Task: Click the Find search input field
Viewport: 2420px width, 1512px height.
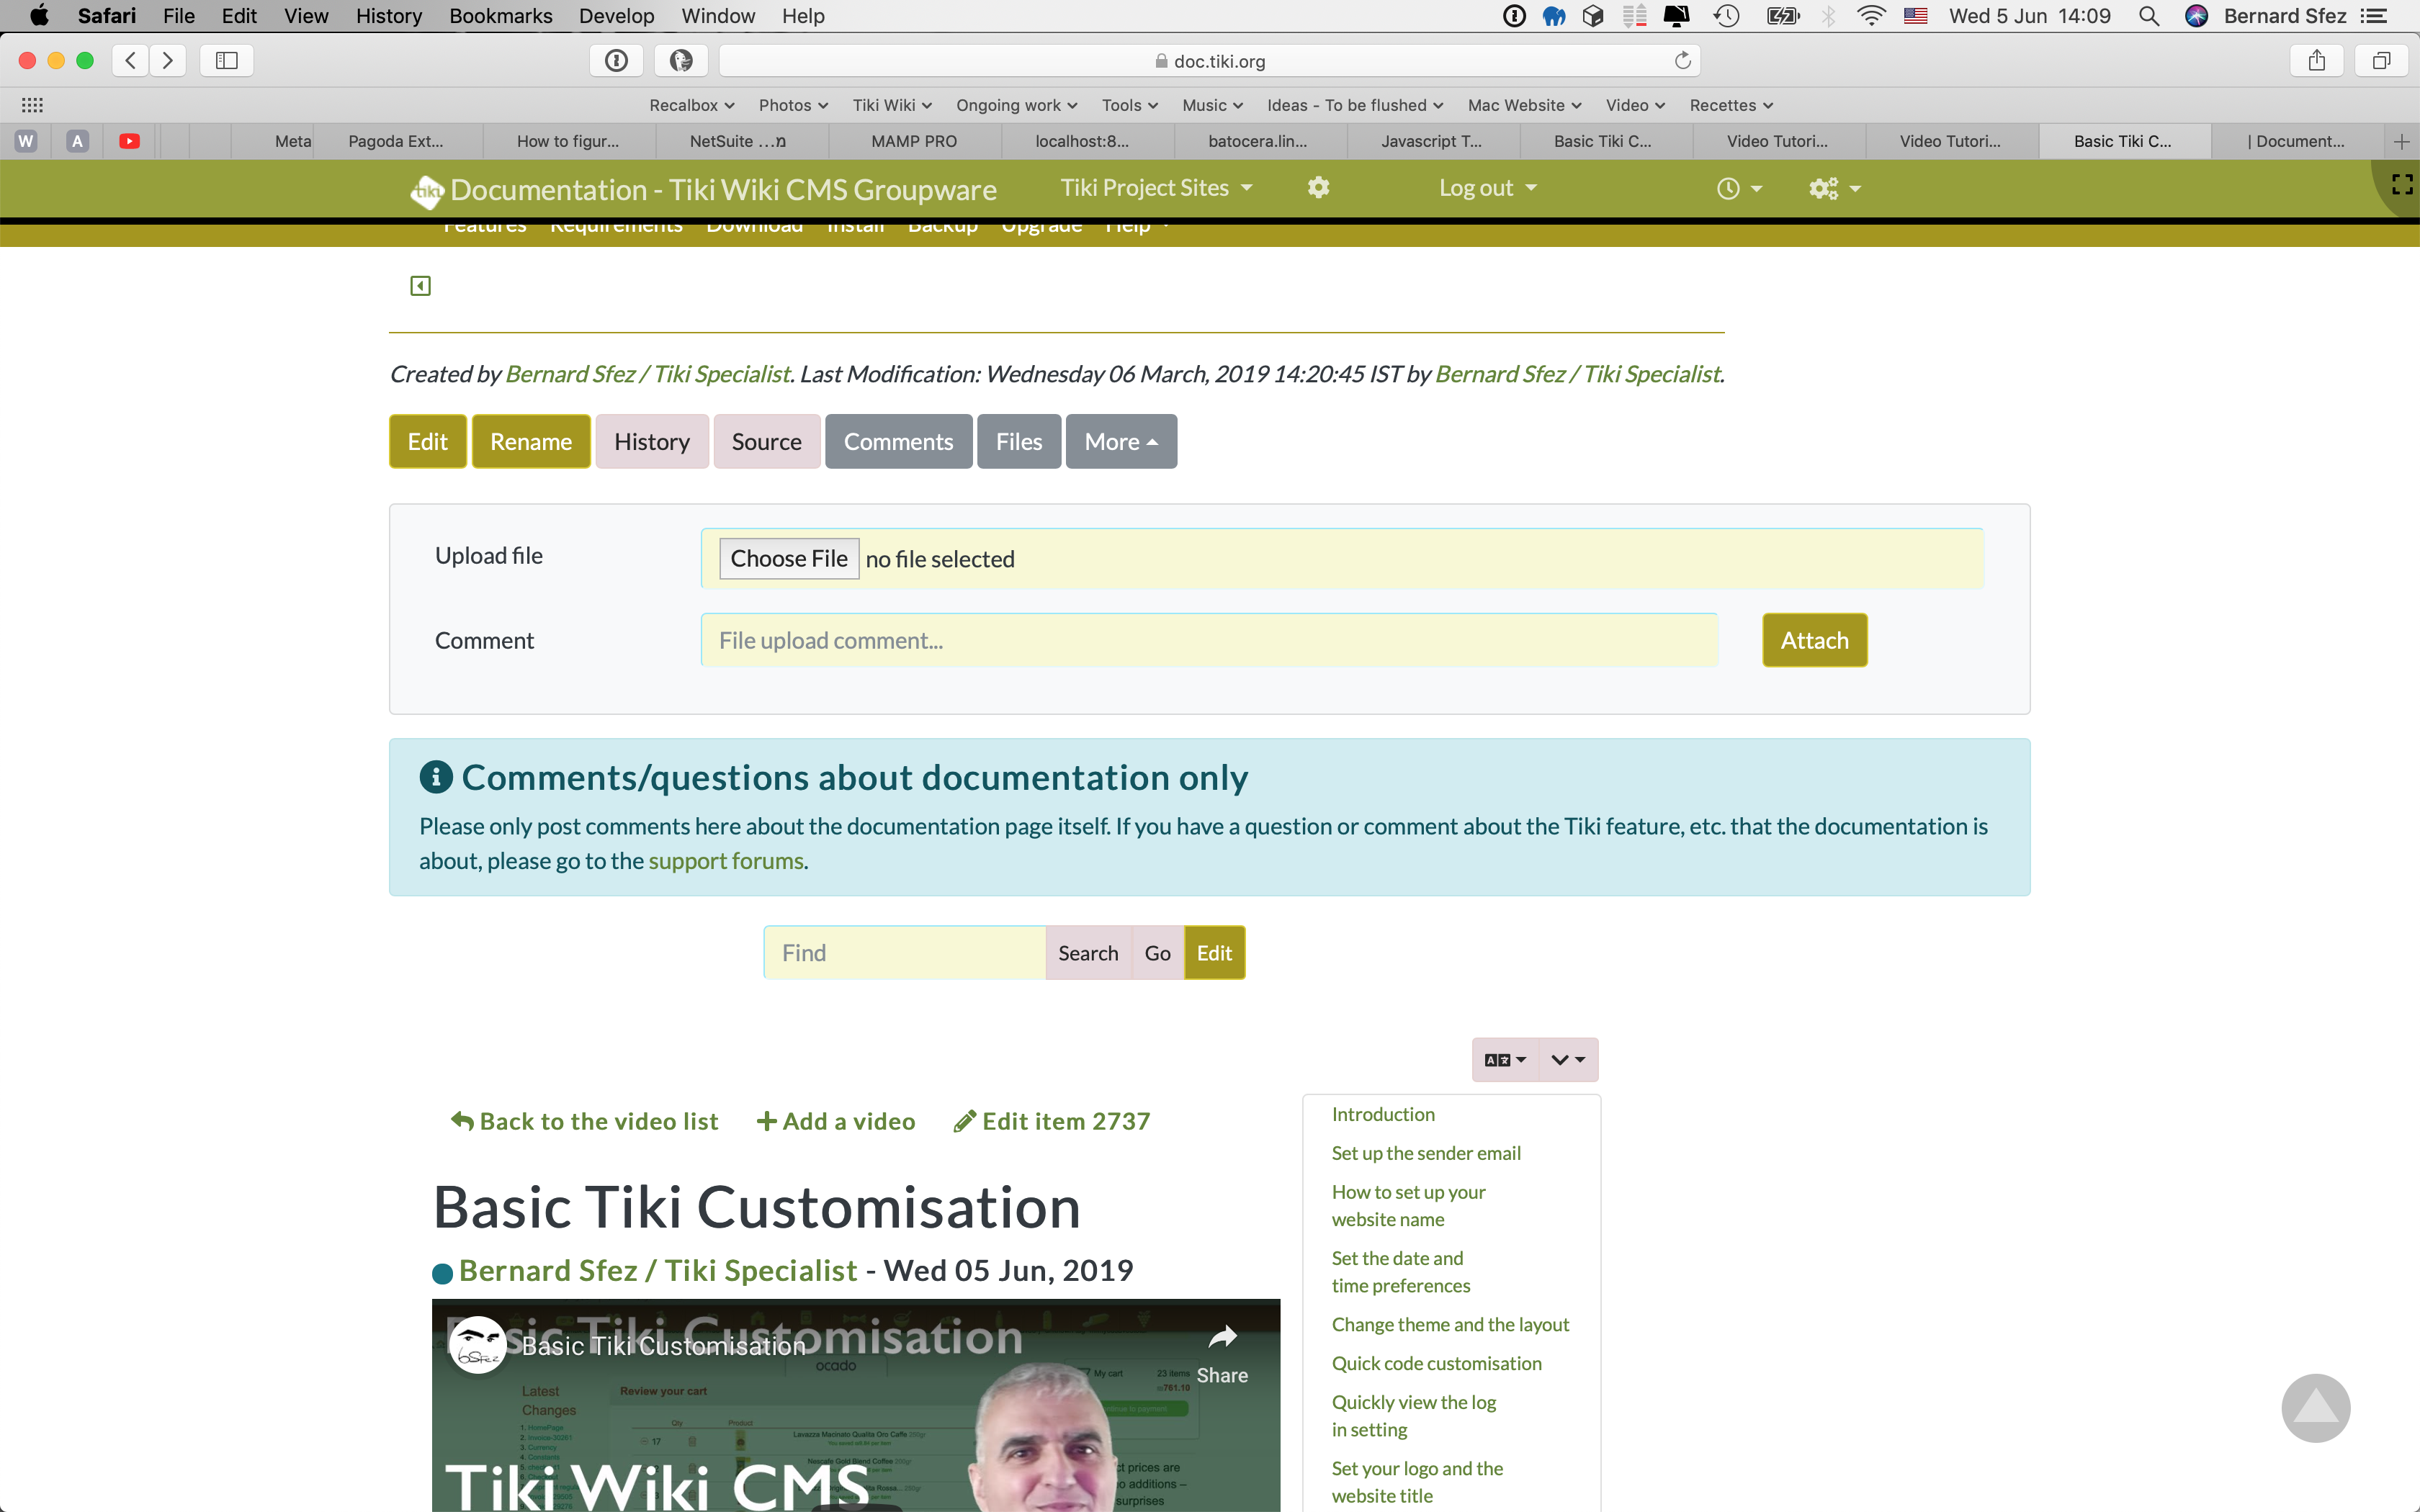Action: tap(905, 952)
